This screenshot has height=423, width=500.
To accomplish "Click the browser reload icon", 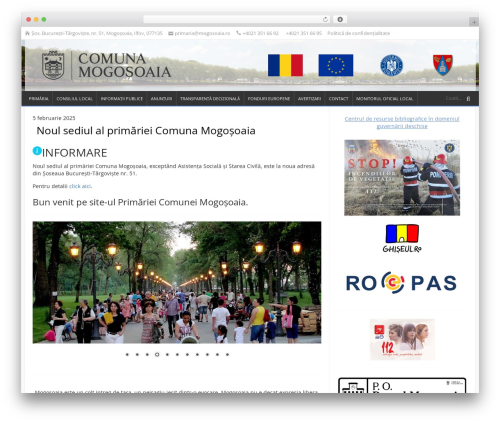I will tap(325, 19).
